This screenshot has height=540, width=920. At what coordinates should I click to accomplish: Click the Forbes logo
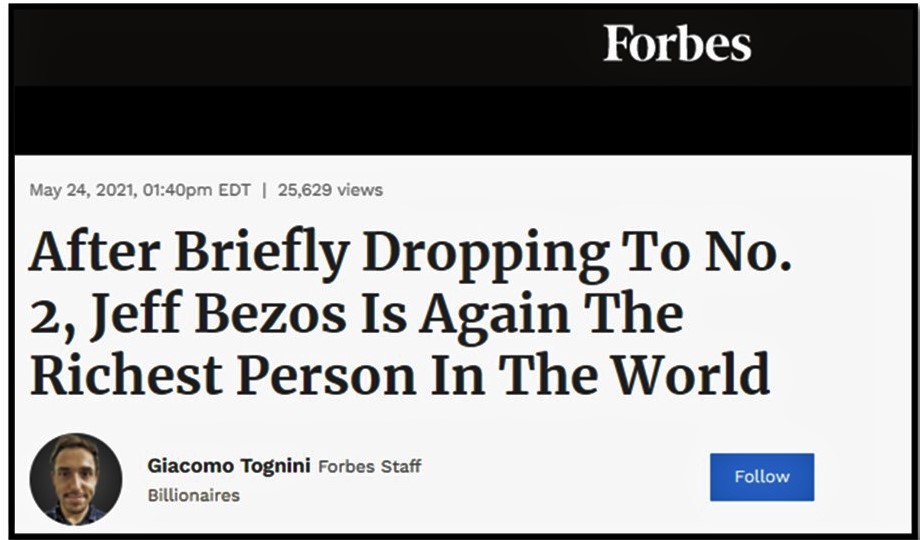pos(677,44)
